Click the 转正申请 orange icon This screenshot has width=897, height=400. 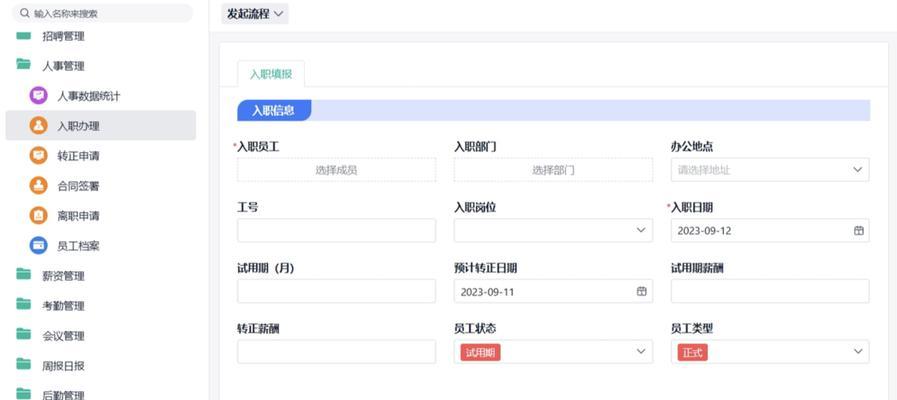38,155
